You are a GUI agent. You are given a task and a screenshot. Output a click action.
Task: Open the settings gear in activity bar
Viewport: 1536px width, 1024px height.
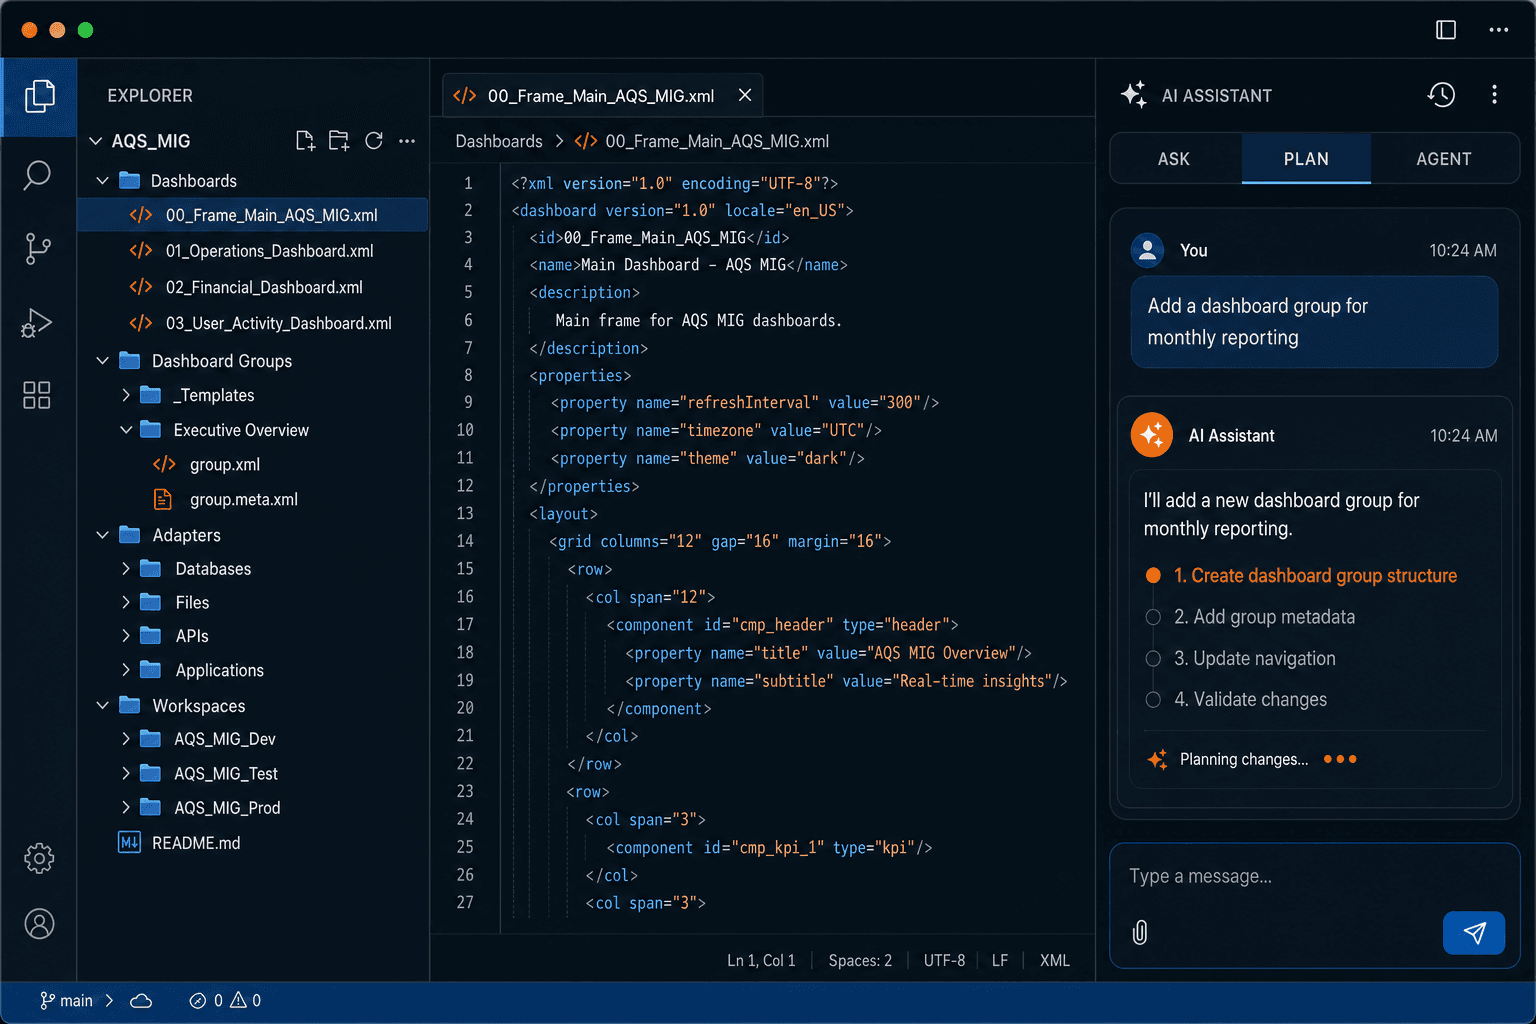click(39, 858)
